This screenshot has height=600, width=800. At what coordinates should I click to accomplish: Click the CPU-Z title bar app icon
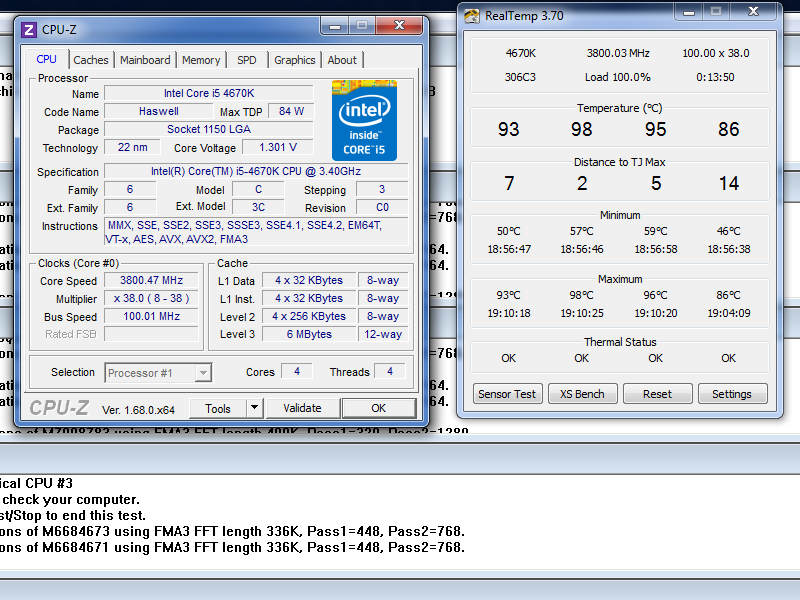(x=29, y=30)
